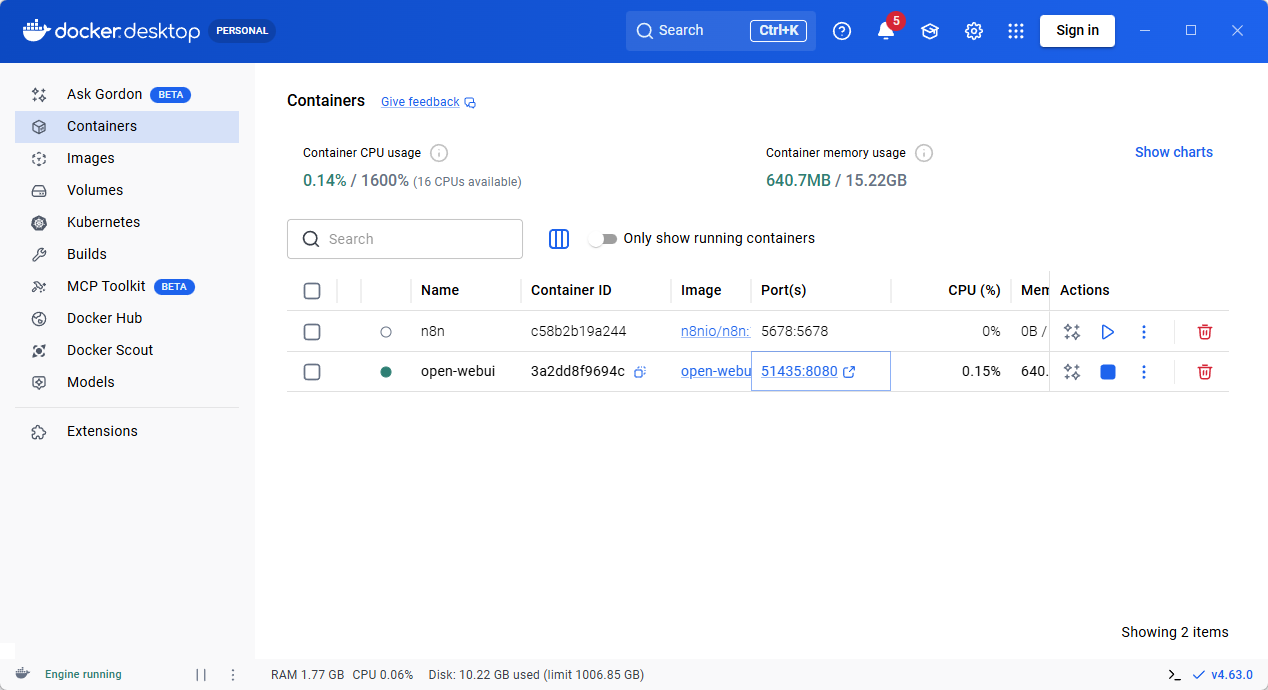
Task: Show info for Container memory usage
Action: point(924,153)
